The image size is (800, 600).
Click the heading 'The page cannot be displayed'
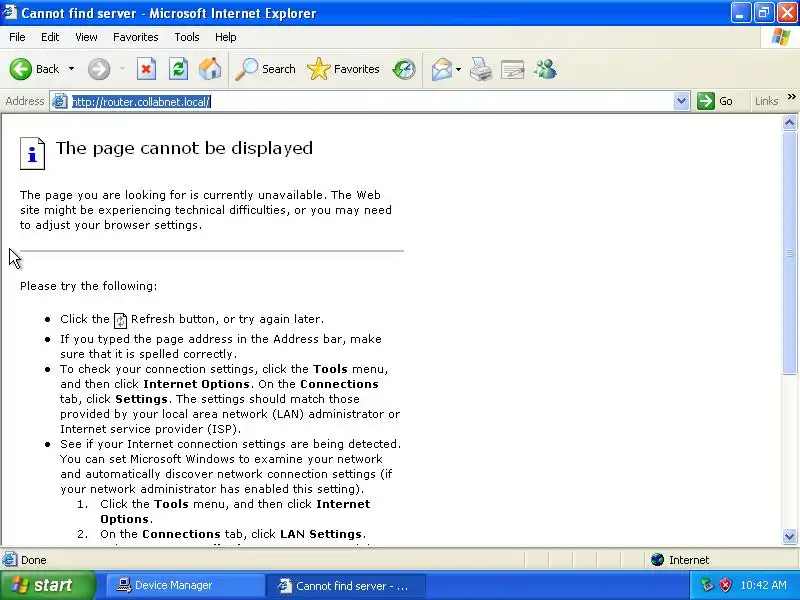(184, 148)
